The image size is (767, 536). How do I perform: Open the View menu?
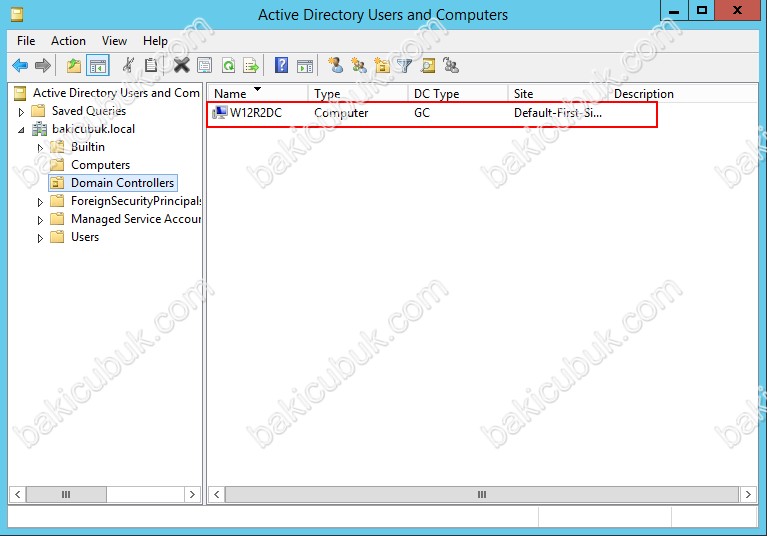[x=114, y=41]
